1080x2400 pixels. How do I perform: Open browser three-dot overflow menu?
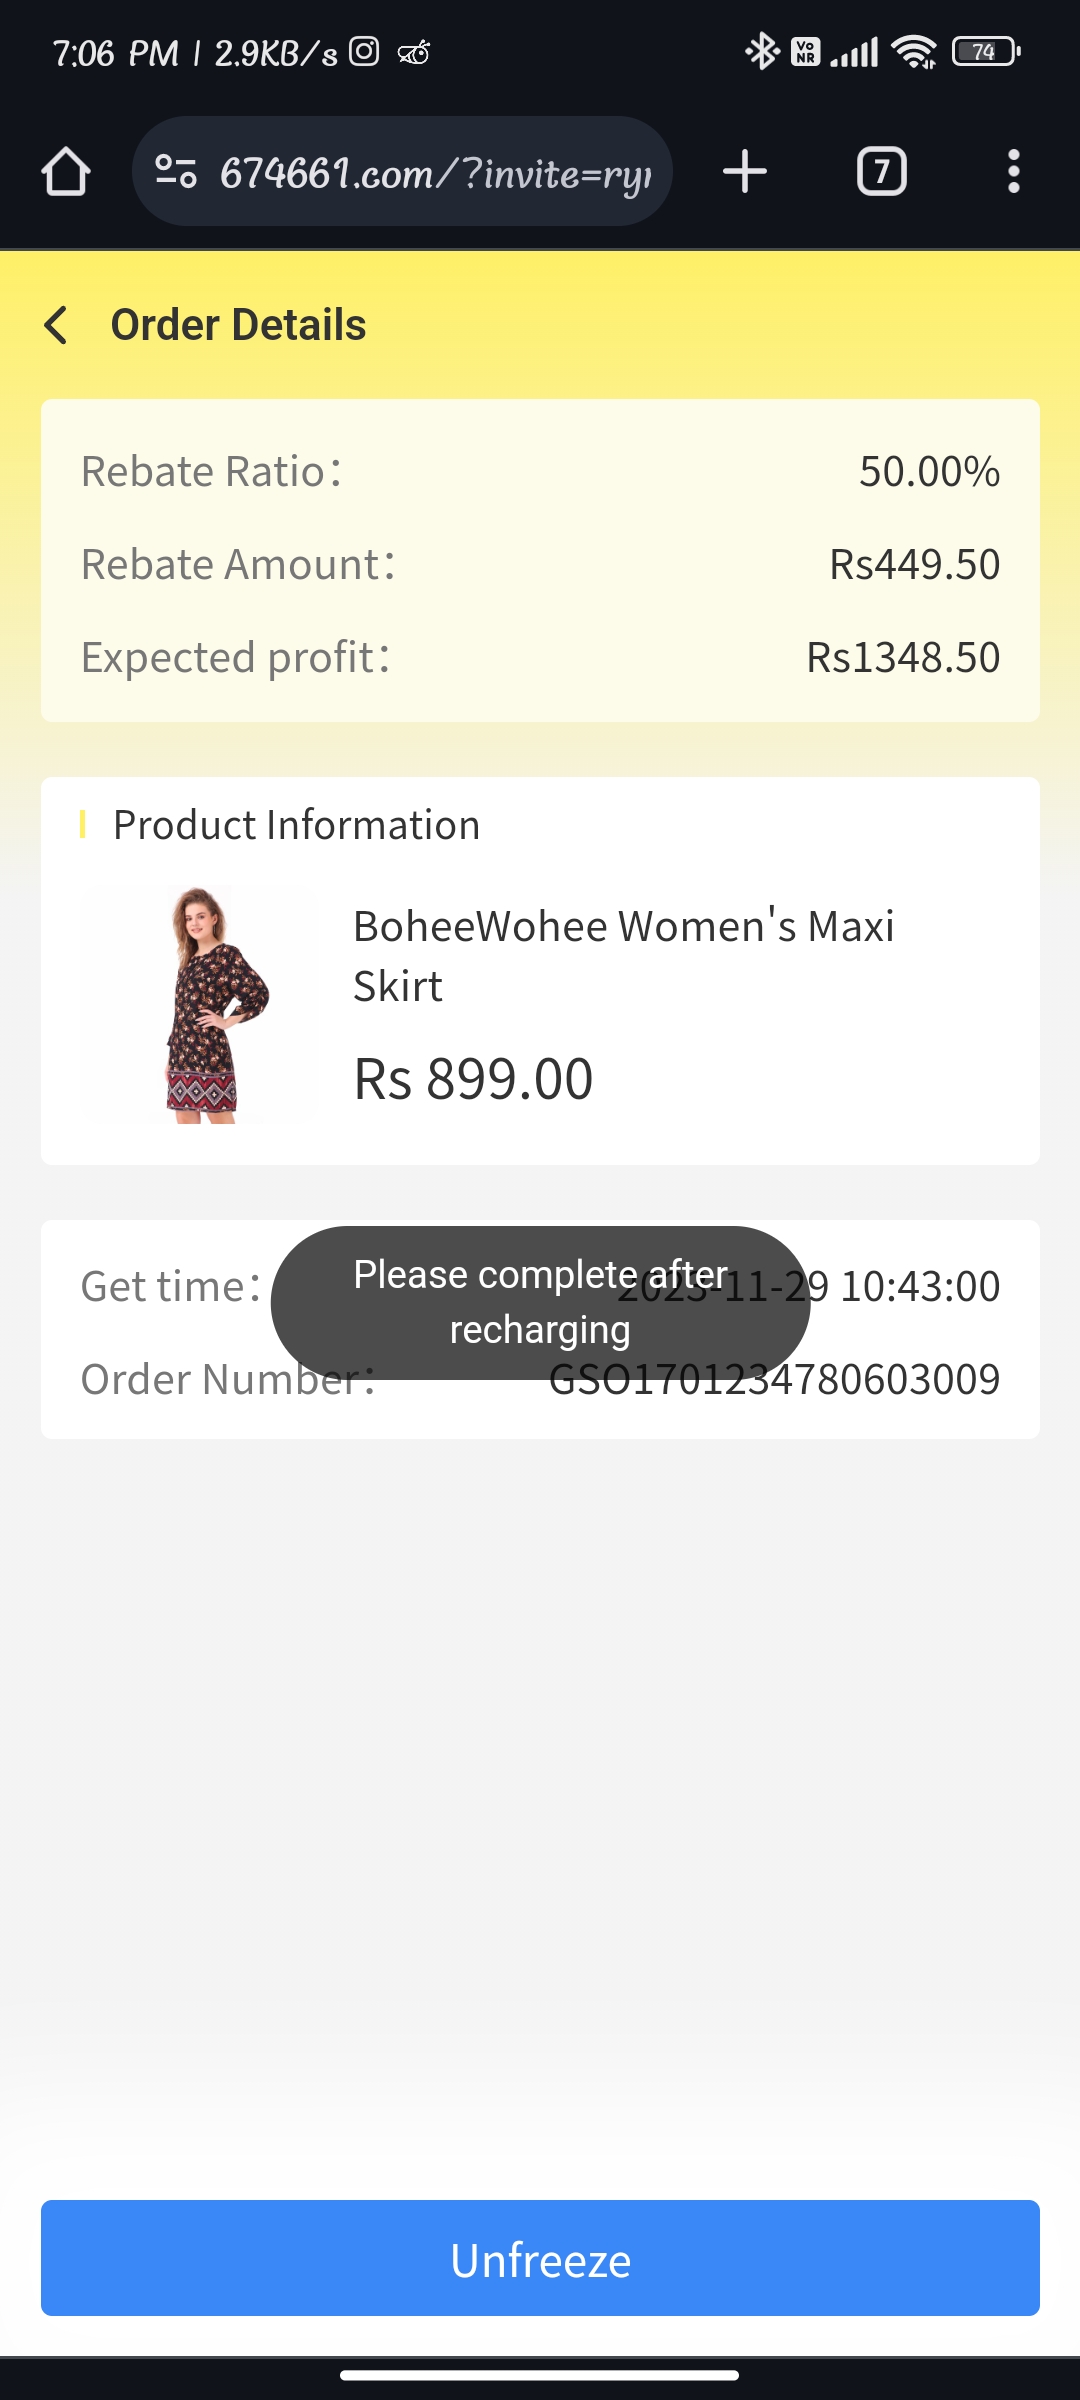pyautogui.click(x=1013, y=172)
